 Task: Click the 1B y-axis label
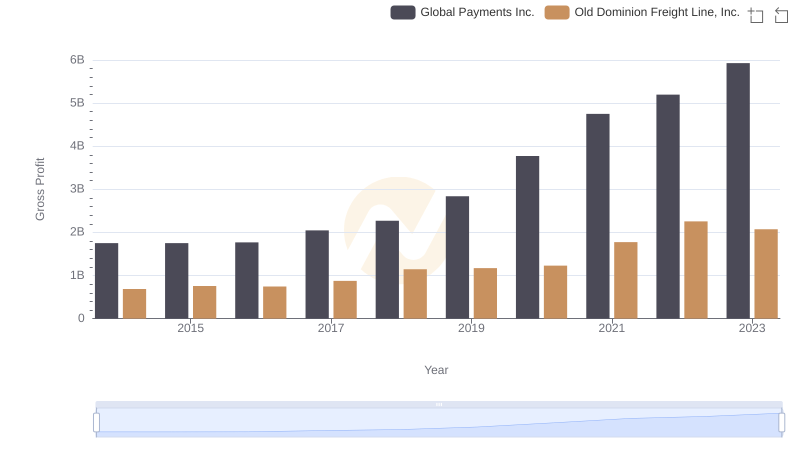point(77,275)
